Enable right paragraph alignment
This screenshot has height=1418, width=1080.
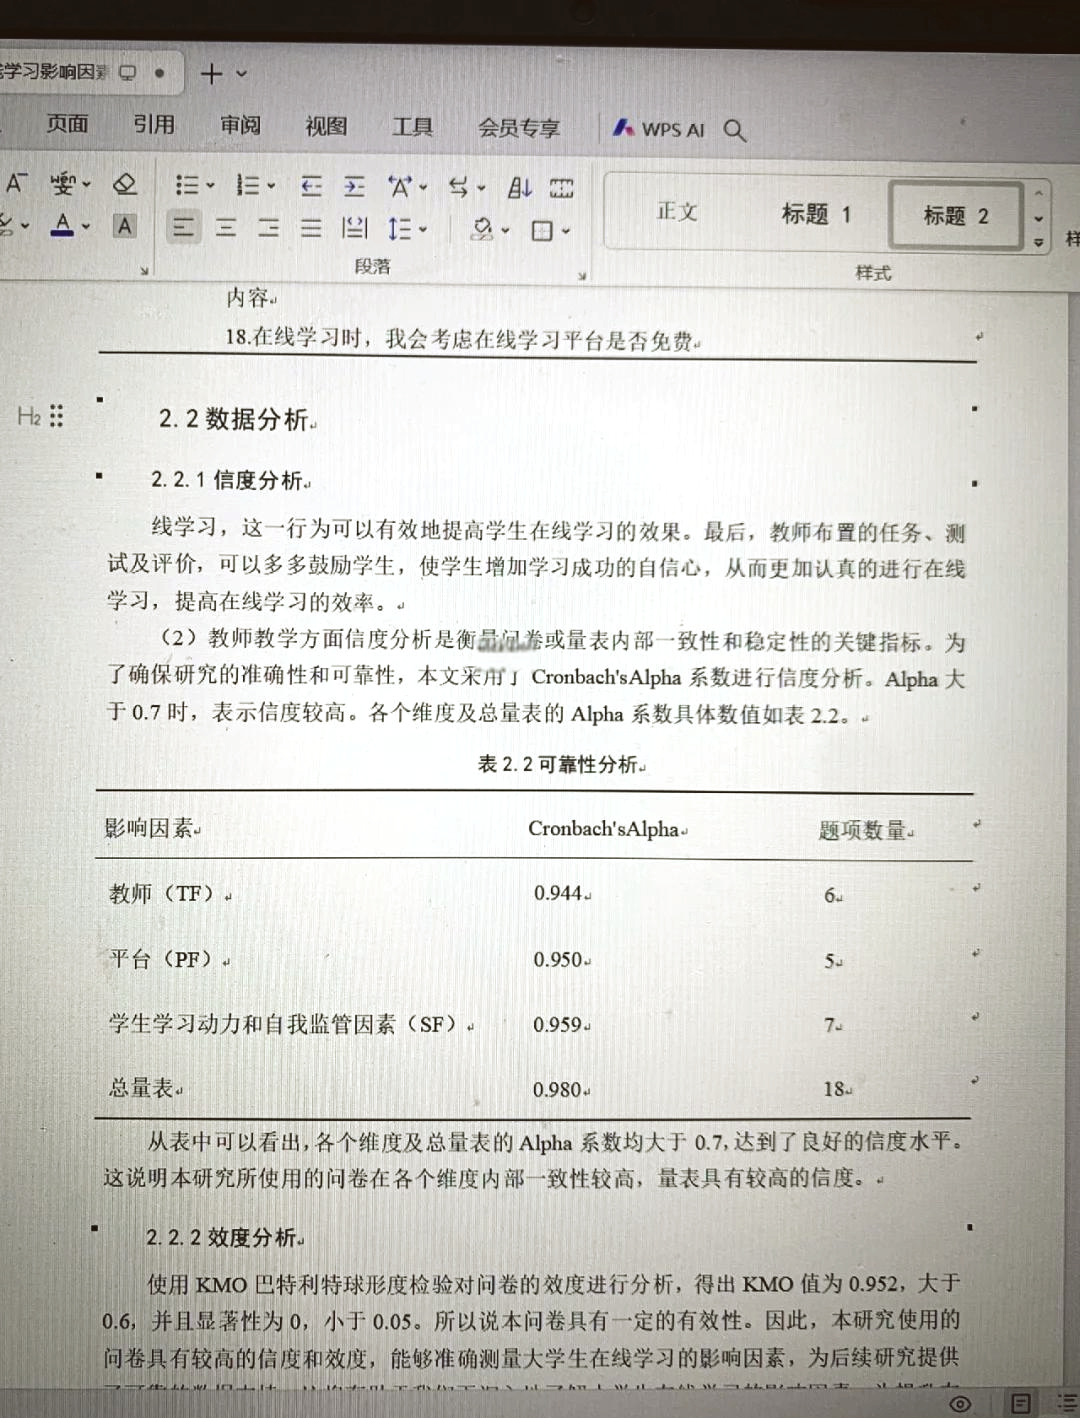pyautogui.click(x=268, y=228)
